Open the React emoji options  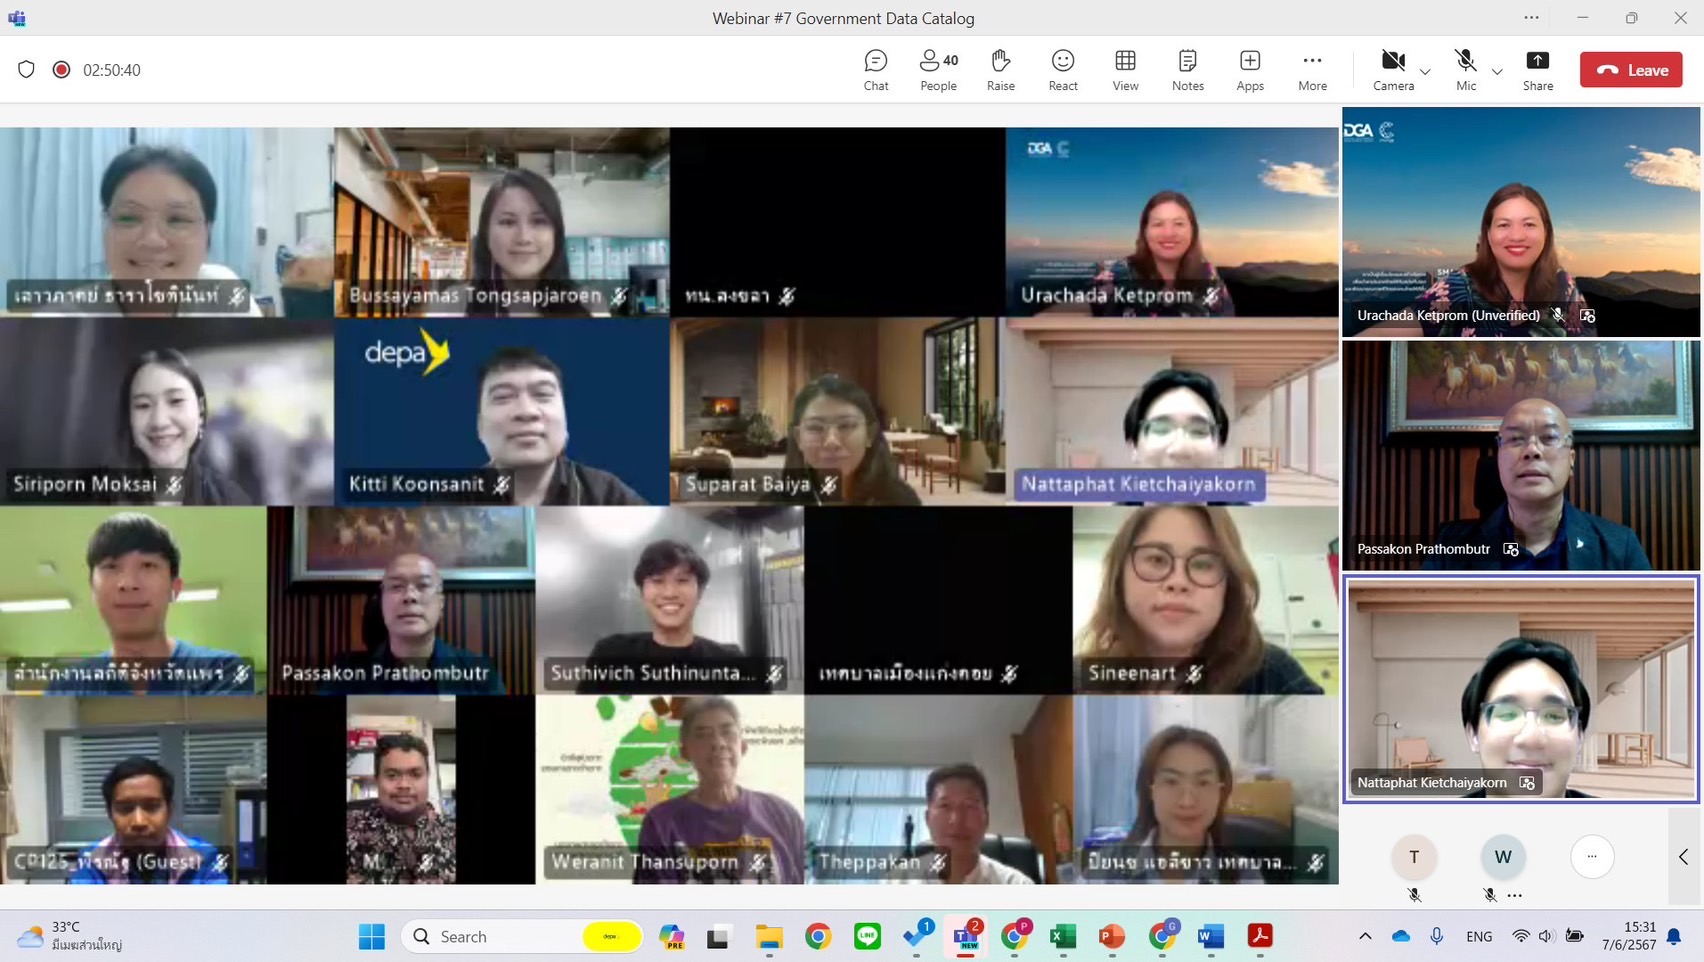tap(1063, 70)
